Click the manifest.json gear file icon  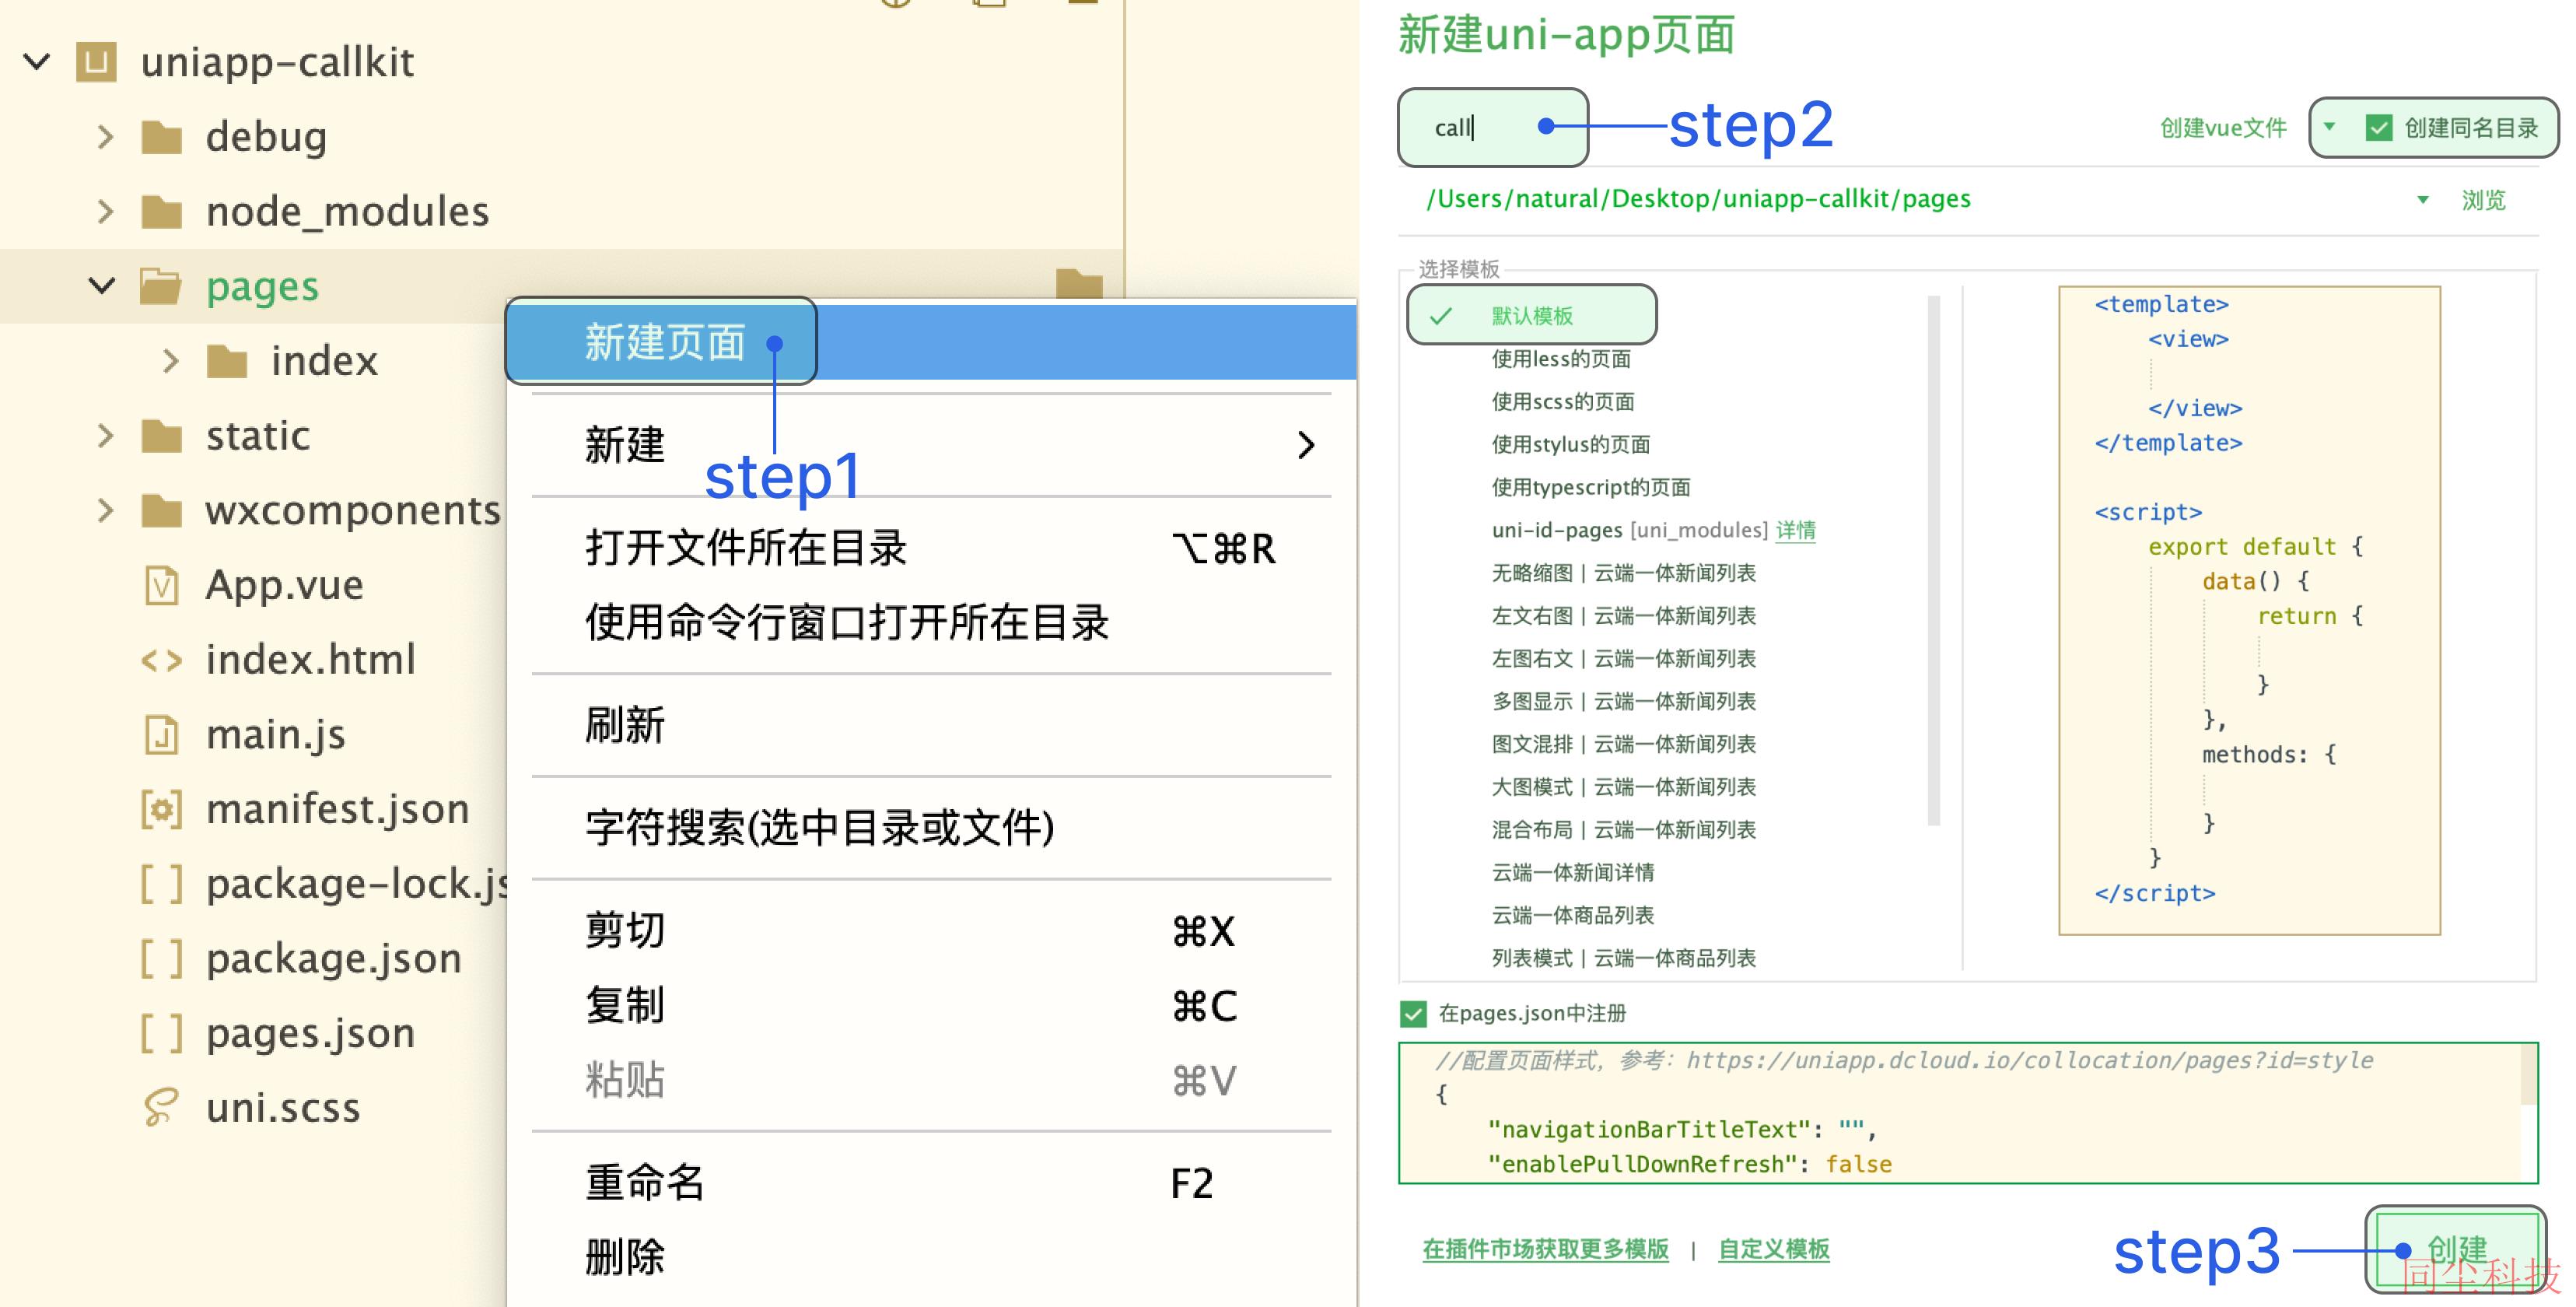click(x=161, y=809)
